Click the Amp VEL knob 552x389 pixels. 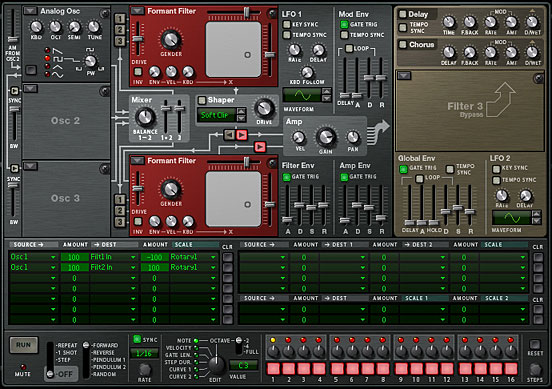coord(299,137)
